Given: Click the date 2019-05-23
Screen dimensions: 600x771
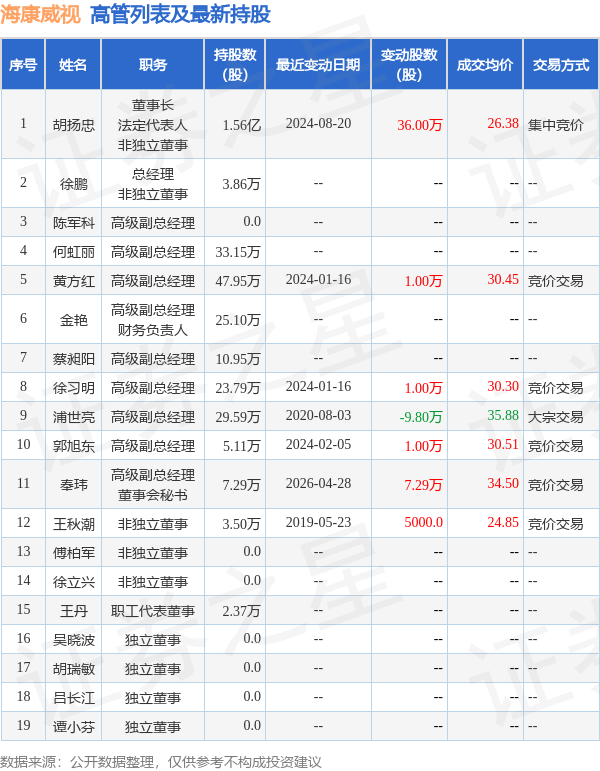Looking at the screenshot, I should coord(318,522).
